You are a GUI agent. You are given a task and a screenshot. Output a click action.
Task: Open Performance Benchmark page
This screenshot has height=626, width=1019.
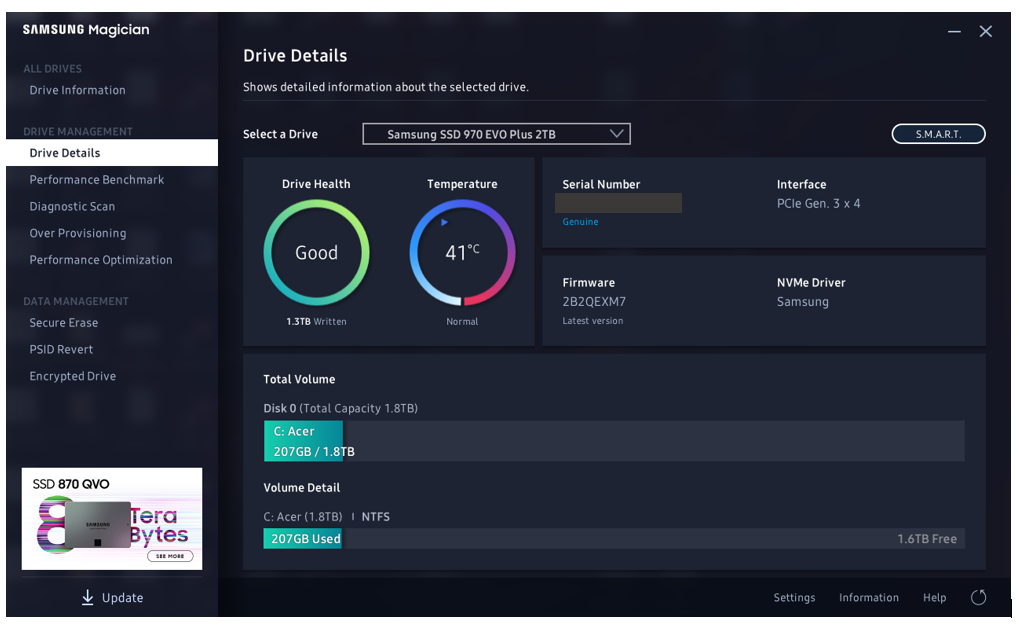coord(97,179)
